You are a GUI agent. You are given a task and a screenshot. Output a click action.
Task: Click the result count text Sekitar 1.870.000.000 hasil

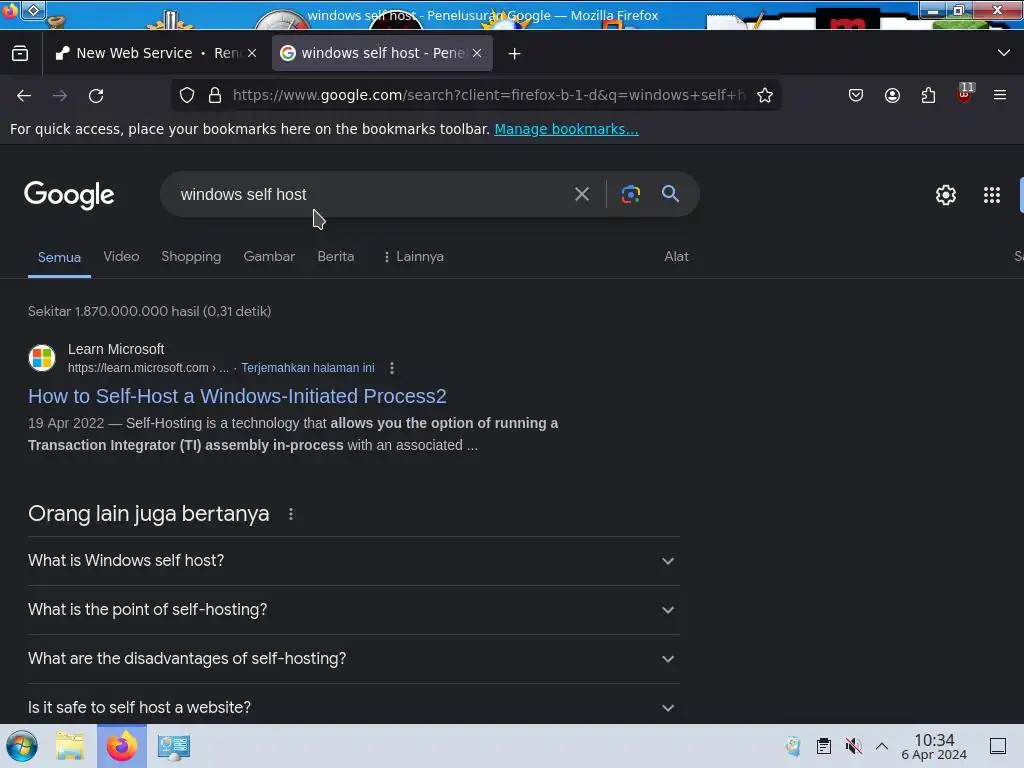(x=149, y=312)
